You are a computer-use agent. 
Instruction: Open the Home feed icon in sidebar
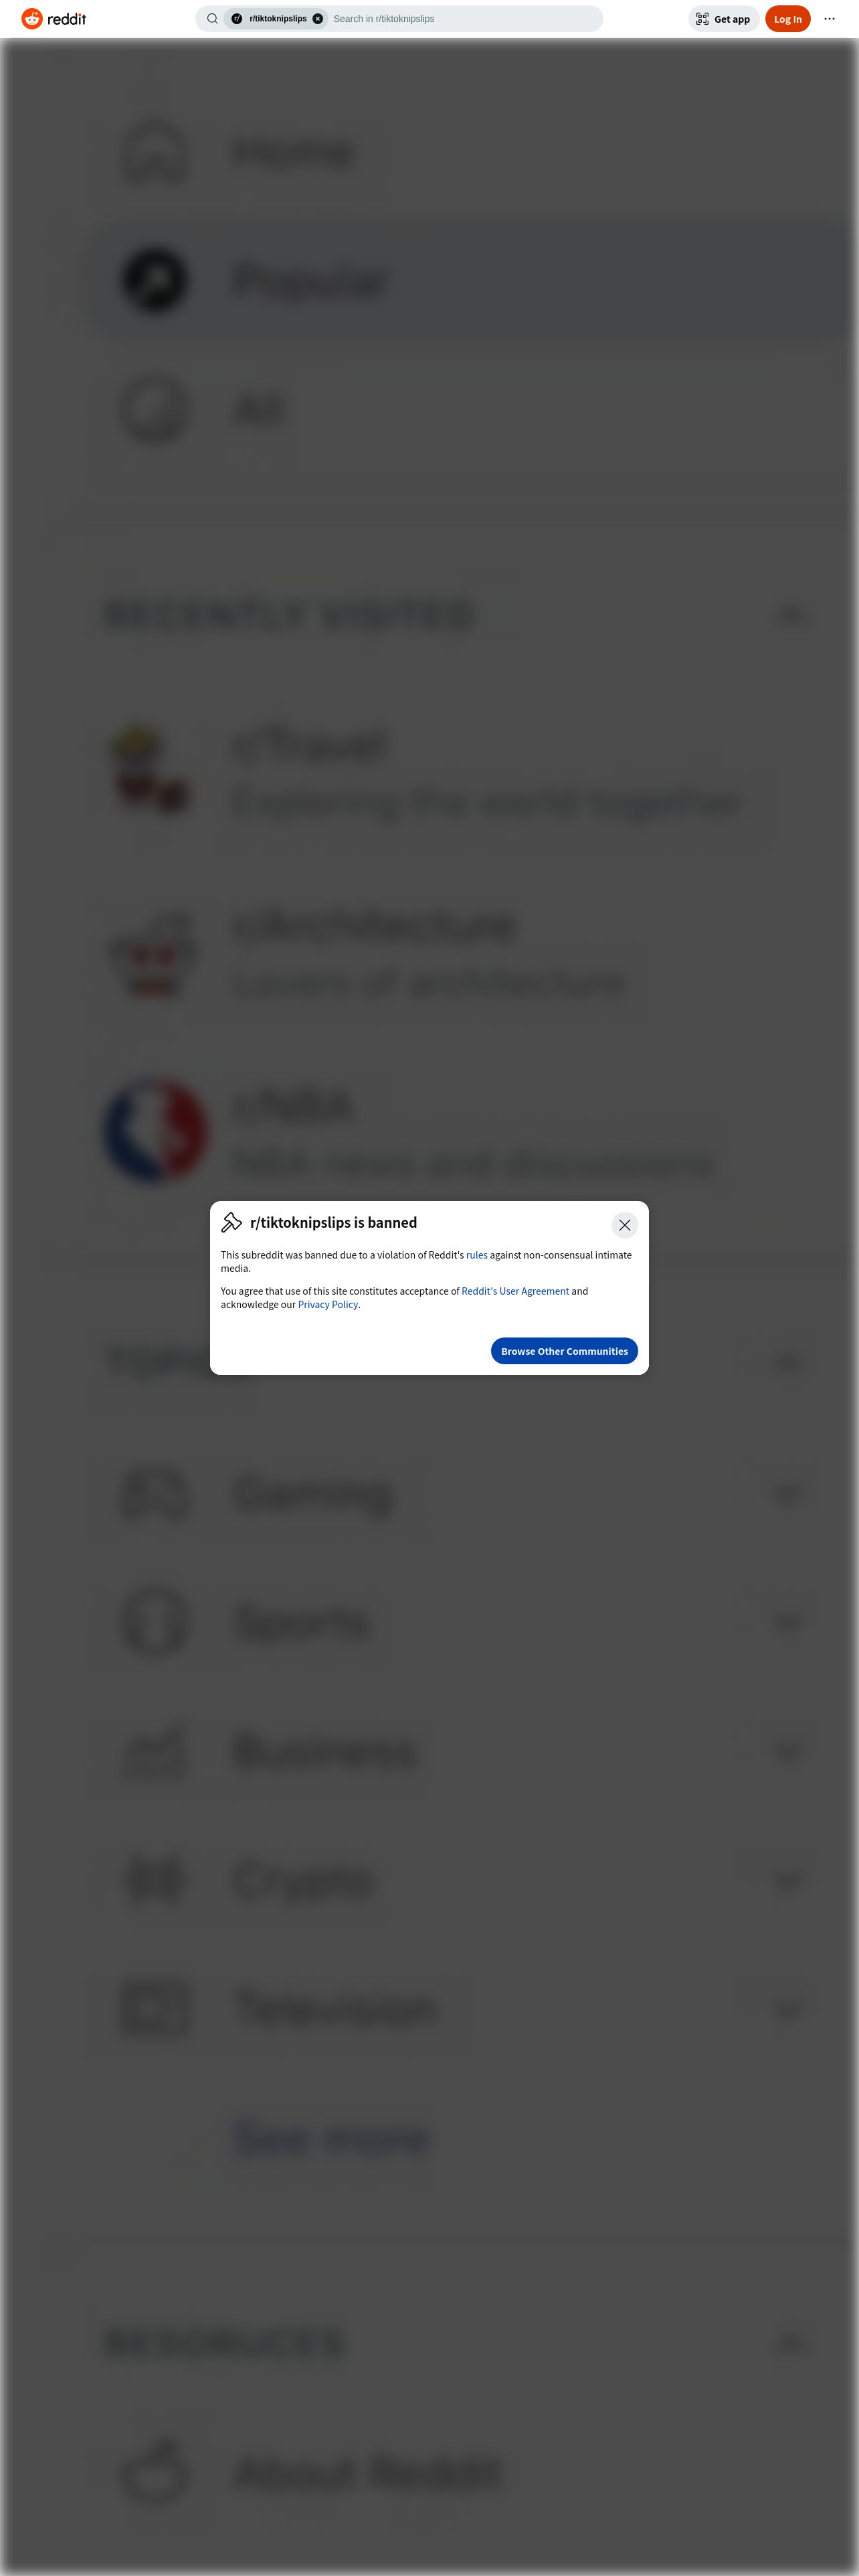154,152
